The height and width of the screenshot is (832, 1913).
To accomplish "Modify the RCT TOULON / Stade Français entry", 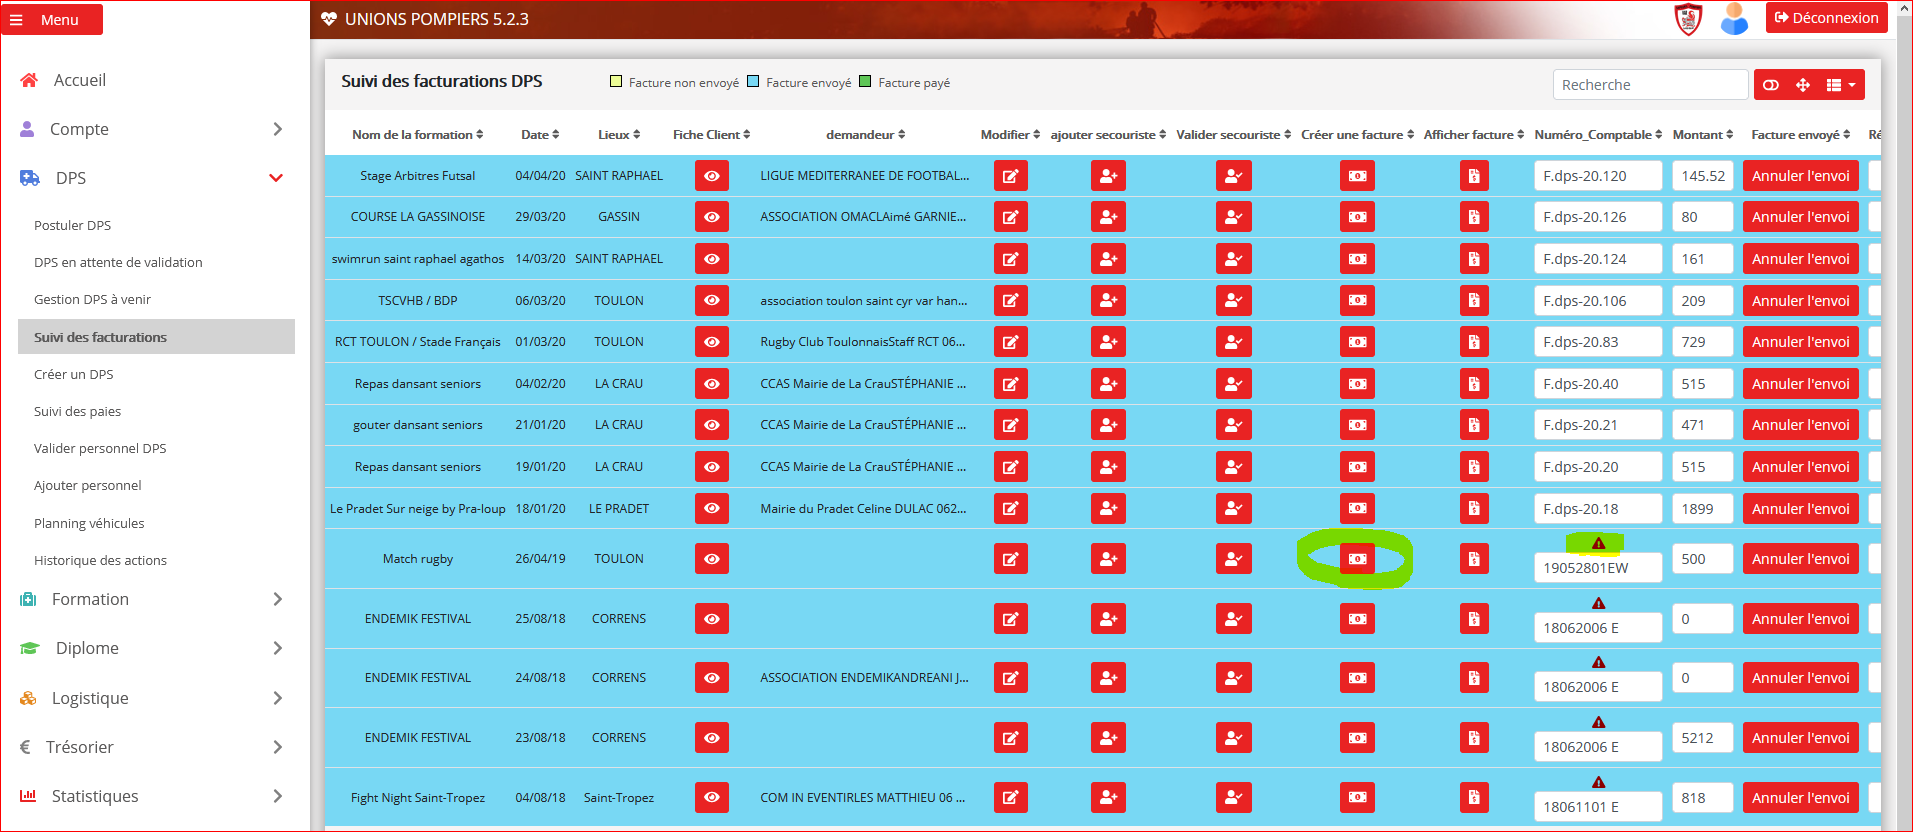I will click(1010, 342).
